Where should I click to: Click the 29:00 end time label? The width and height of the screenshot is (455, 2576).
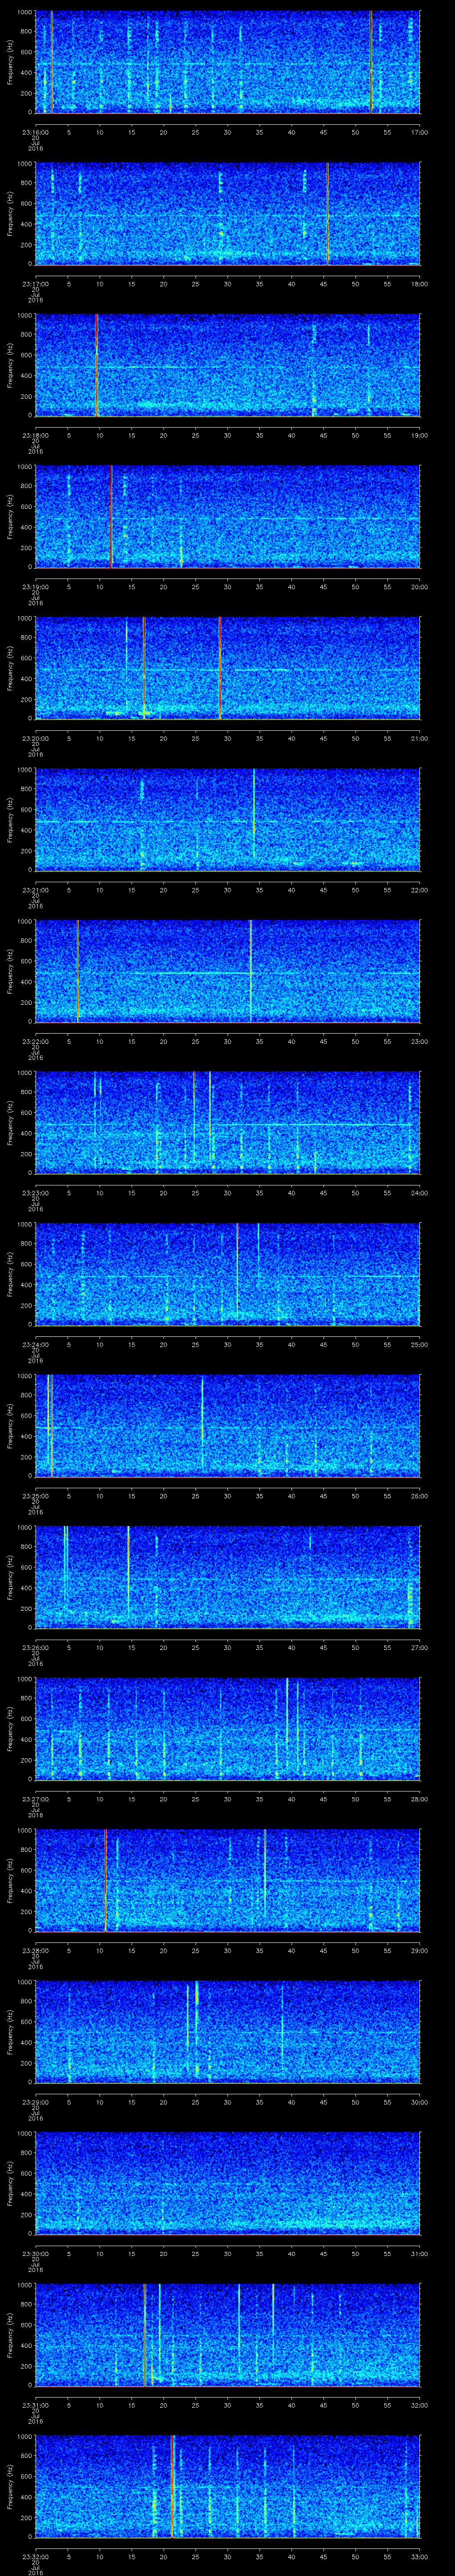[x=419, y=1950]
